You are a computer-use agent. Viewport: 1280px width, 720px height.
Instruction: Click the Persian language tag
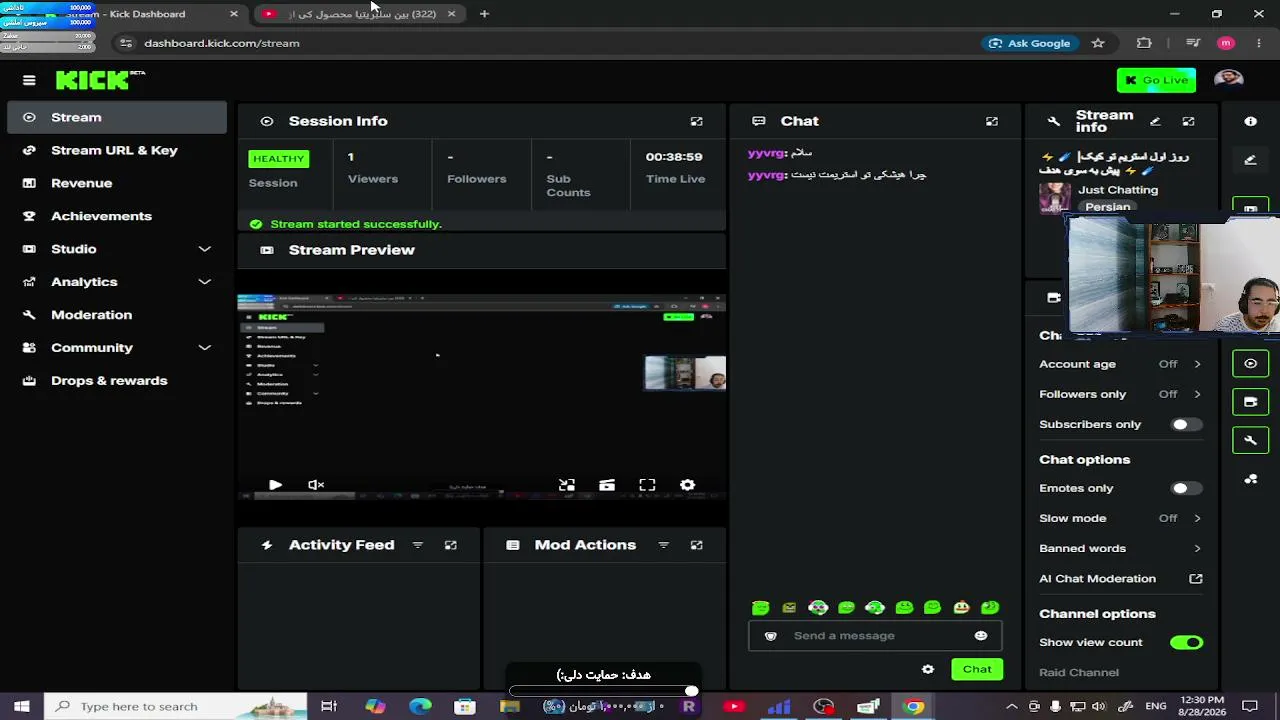tap(1108, 207)
